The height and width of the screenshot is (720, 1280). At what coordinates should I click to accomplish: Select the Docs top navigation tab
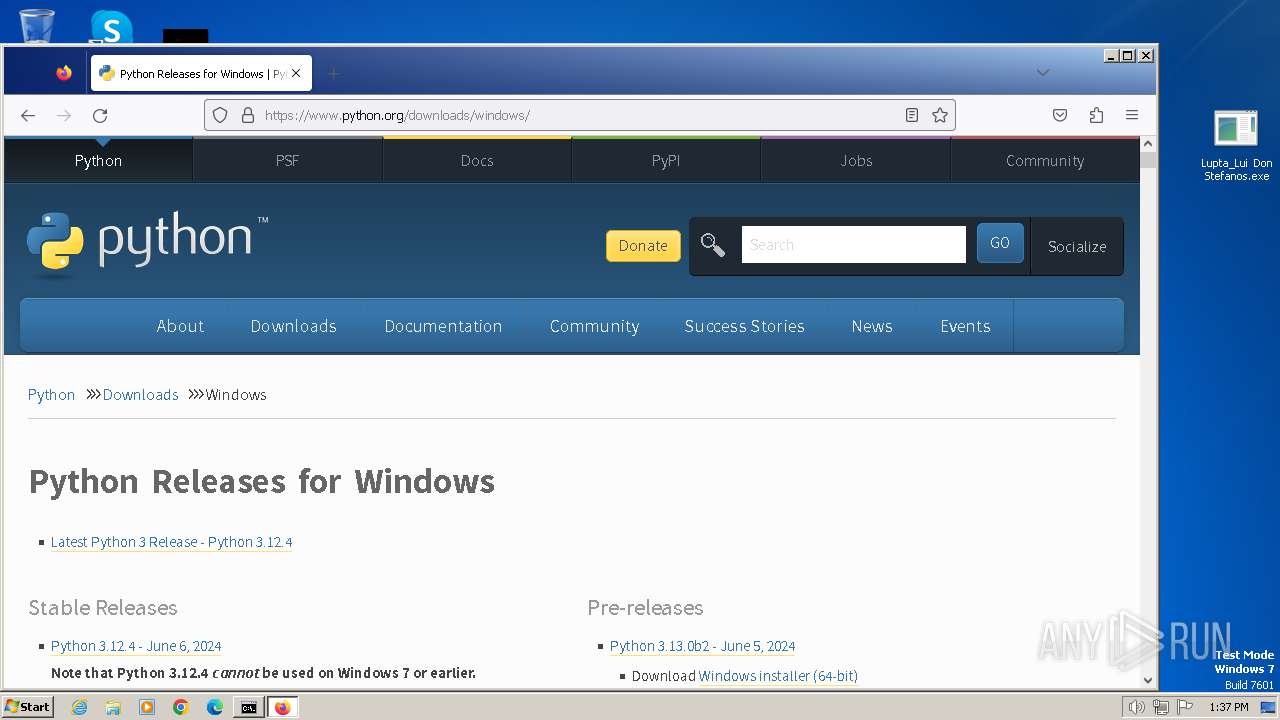[477, 160]
